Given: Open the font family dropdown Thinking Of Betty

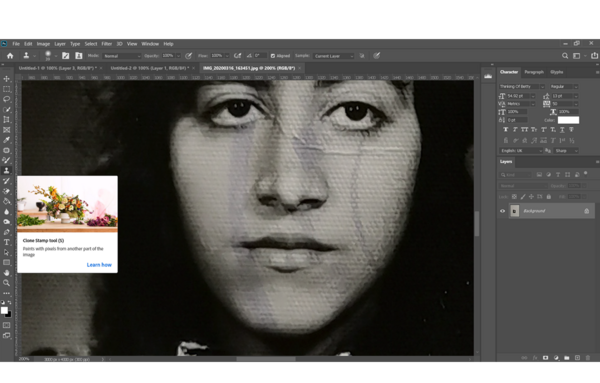Looking at the screenshot, I should 522,86.
